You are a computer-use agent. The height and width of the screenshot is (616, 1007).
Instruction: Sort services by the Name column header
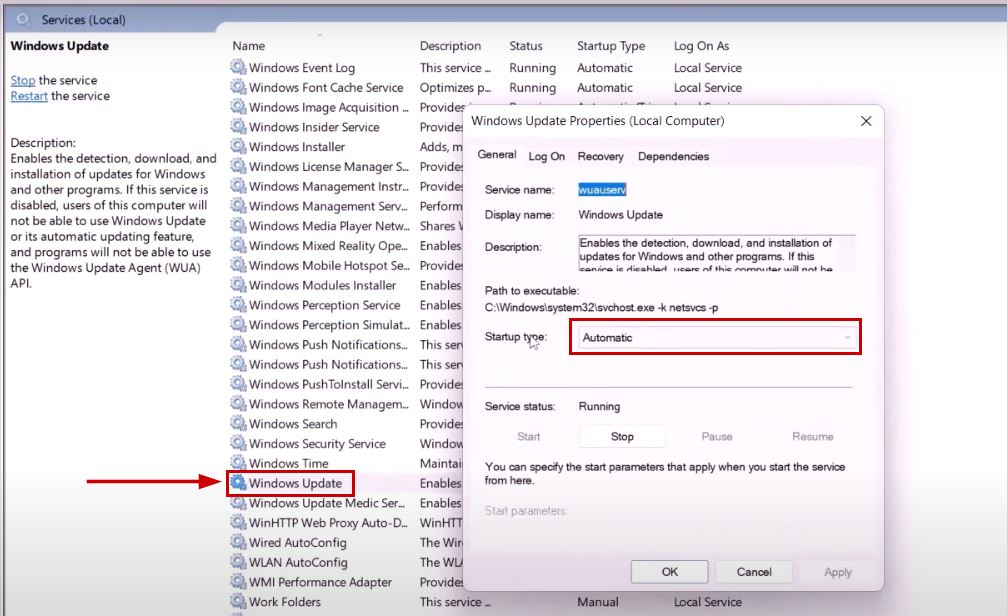[249, 46]
